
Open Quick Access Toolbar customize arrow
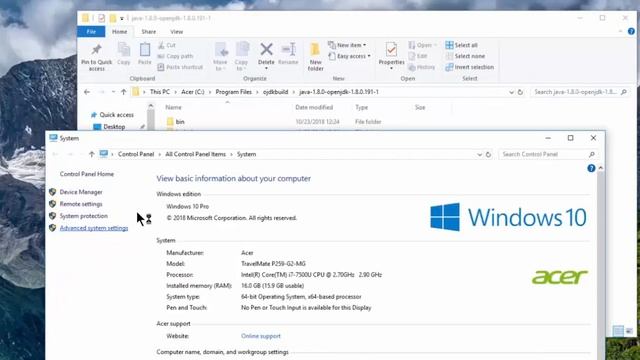click(122, 18)
